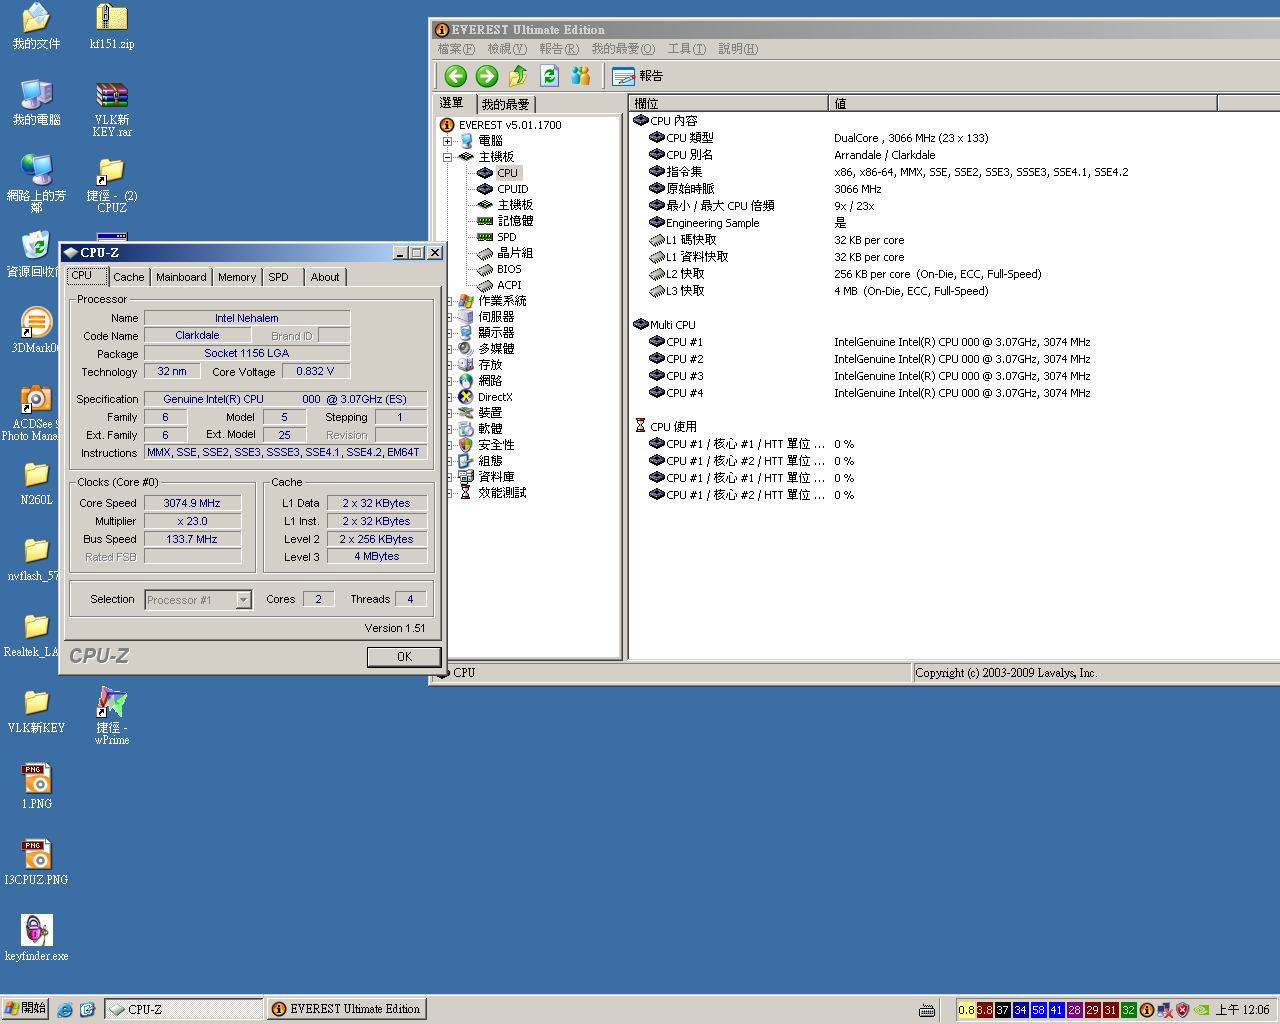Image resolution: width=1280 pixels, height=1024 pixels.
Task: Switch to the 我的最愛 tab in the EVEREST sidebar
Action: pyautogui.click(x=505, y=104)
